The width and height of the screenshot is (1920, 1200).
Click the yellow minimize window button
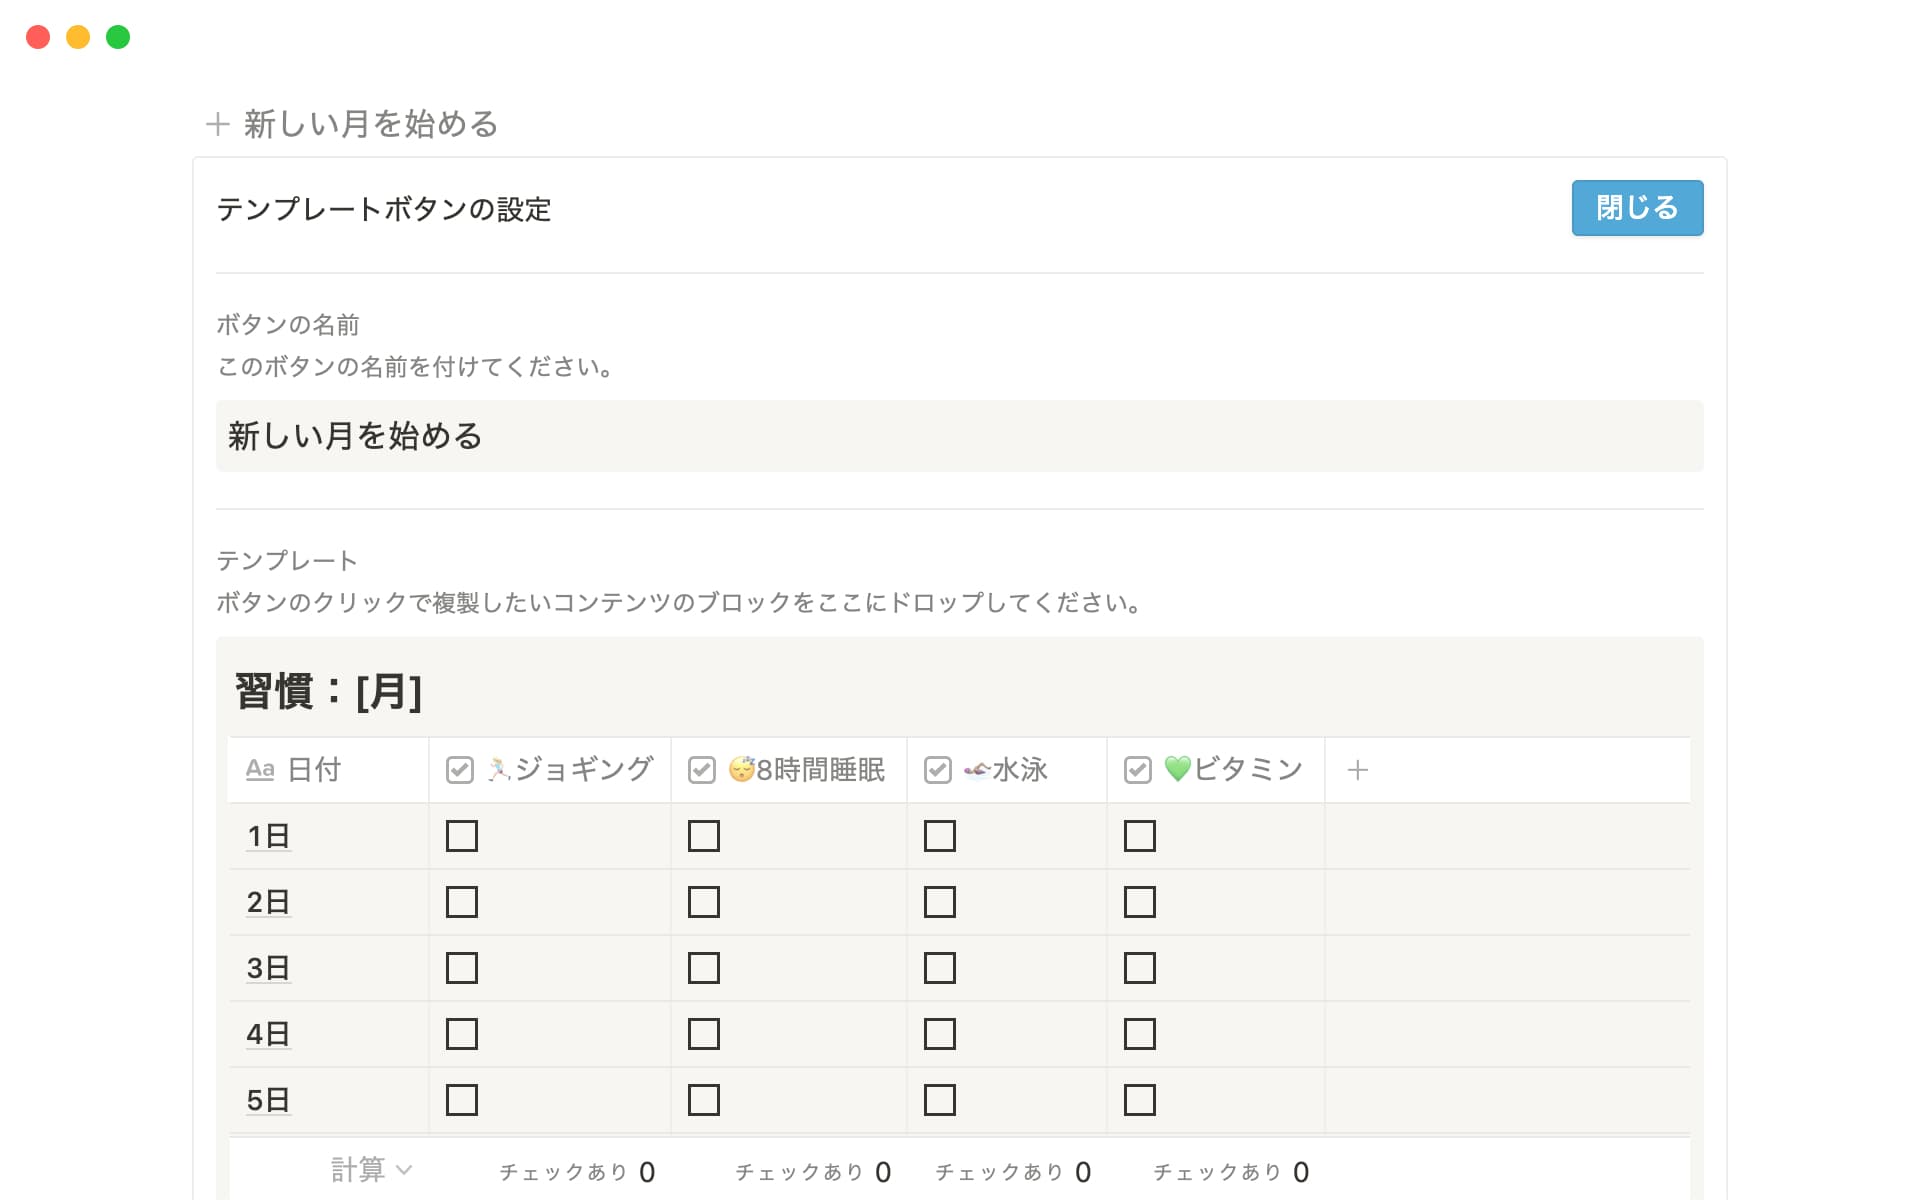[78, 37]
